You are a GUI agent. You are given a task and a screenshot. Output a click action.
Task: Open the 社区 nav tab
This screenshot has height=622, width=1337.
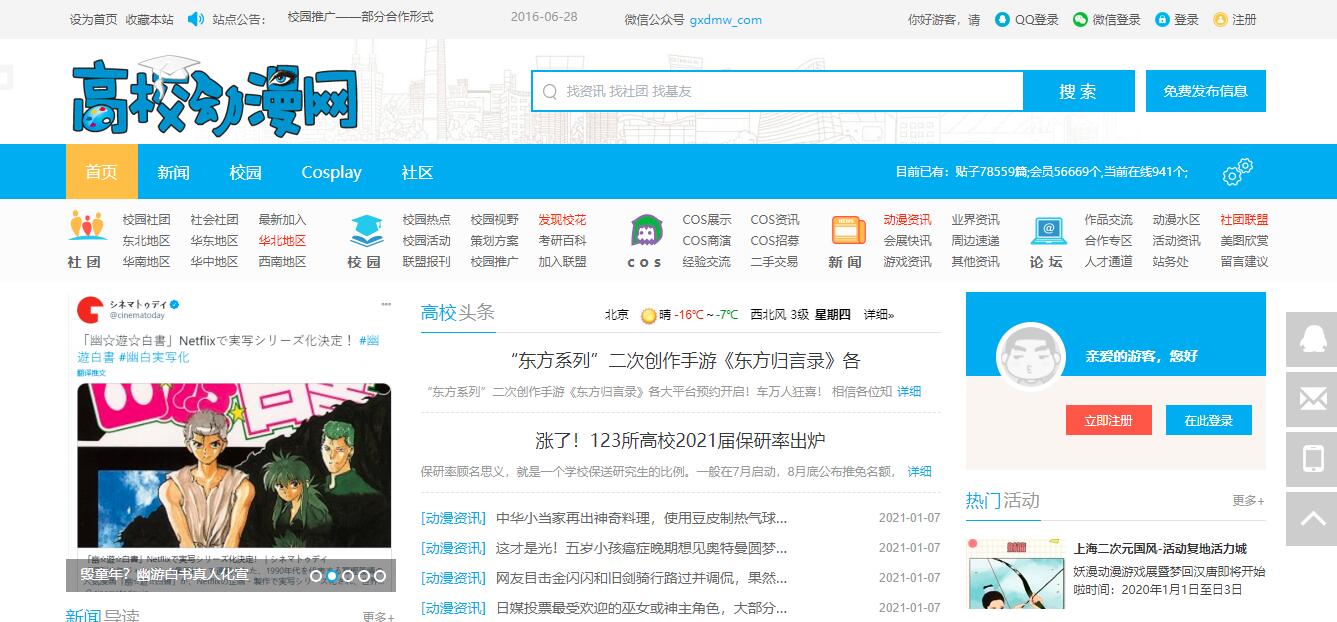coord(417,172)
